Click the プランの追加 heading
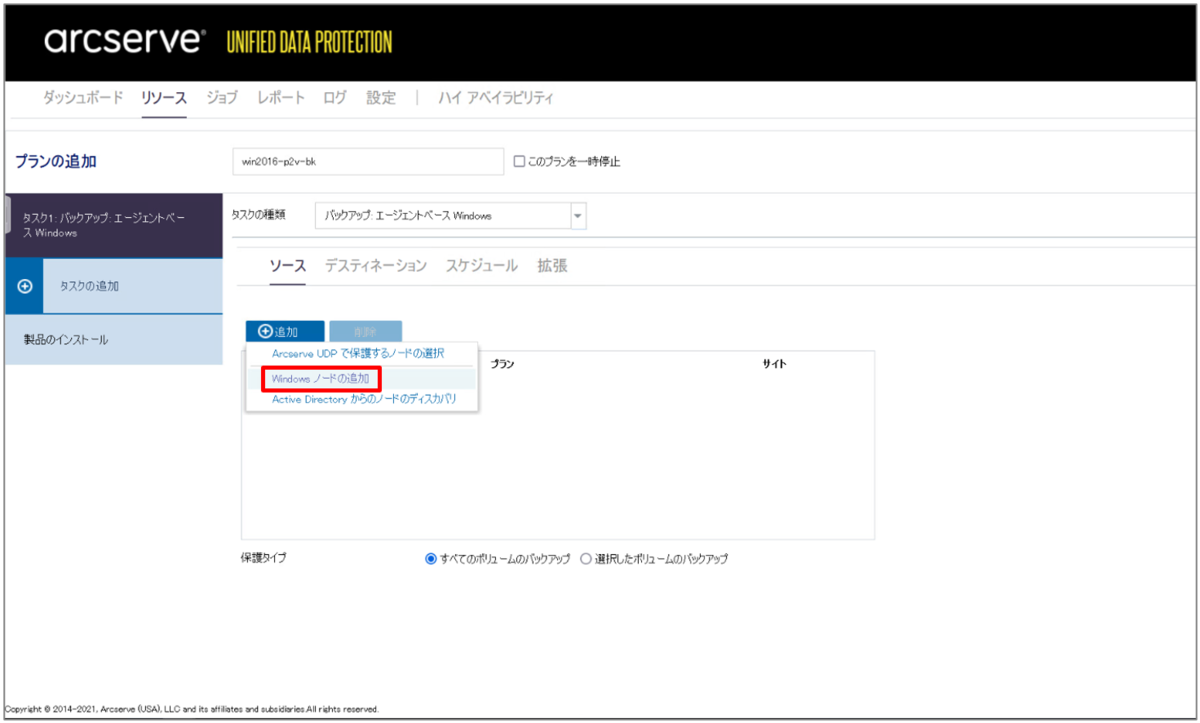Screen dimensions: 1200x723 (x=56, y=162)
